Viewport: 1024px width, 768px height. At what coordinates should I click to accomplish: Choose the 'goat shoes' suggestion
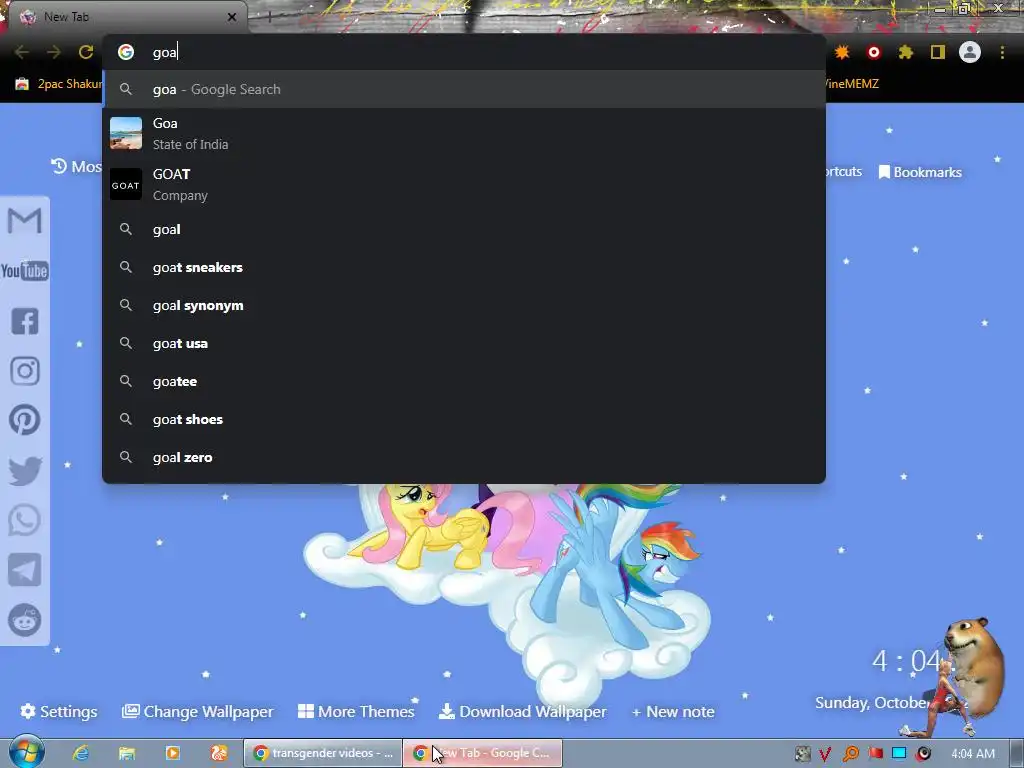click(x=464, y=419)
